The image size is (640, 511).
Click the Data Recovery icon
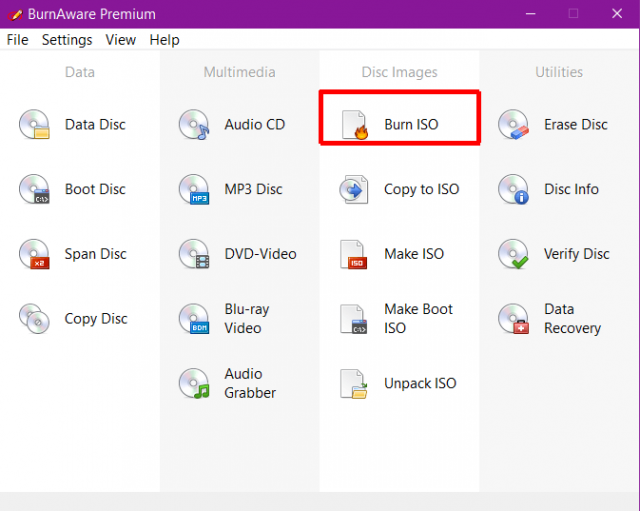pyautogui.click(x=513, y=318)
